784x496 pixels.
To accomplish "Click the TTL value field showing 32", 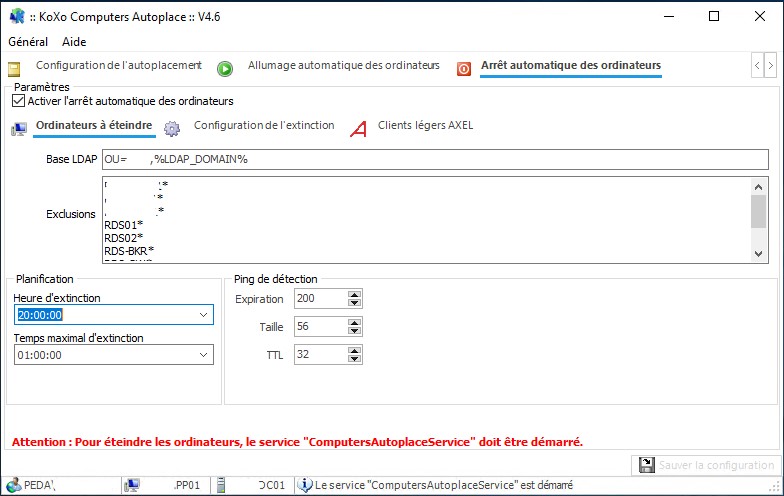I will coord(321,354).
